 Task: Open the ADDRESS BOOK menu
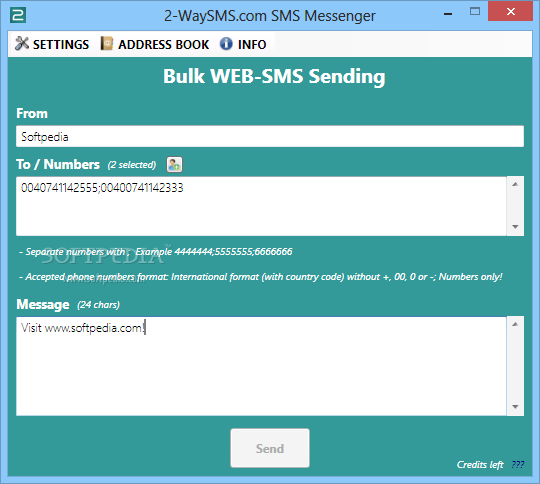click(155, 44)
